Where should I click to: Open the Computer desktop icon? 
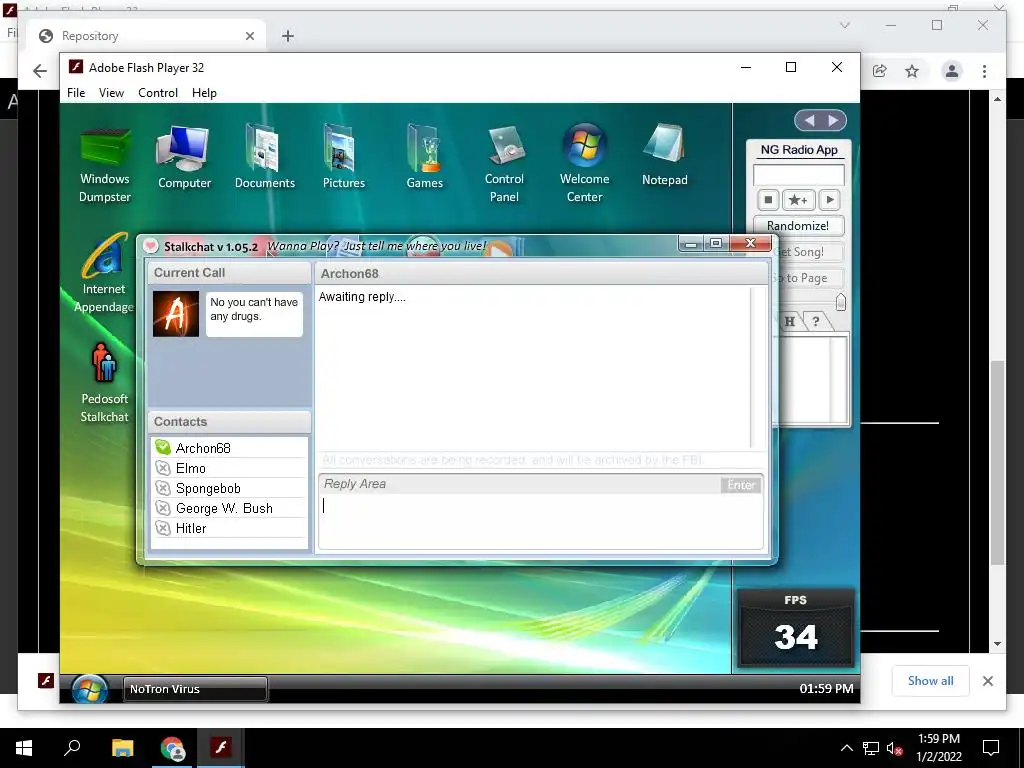184,157
